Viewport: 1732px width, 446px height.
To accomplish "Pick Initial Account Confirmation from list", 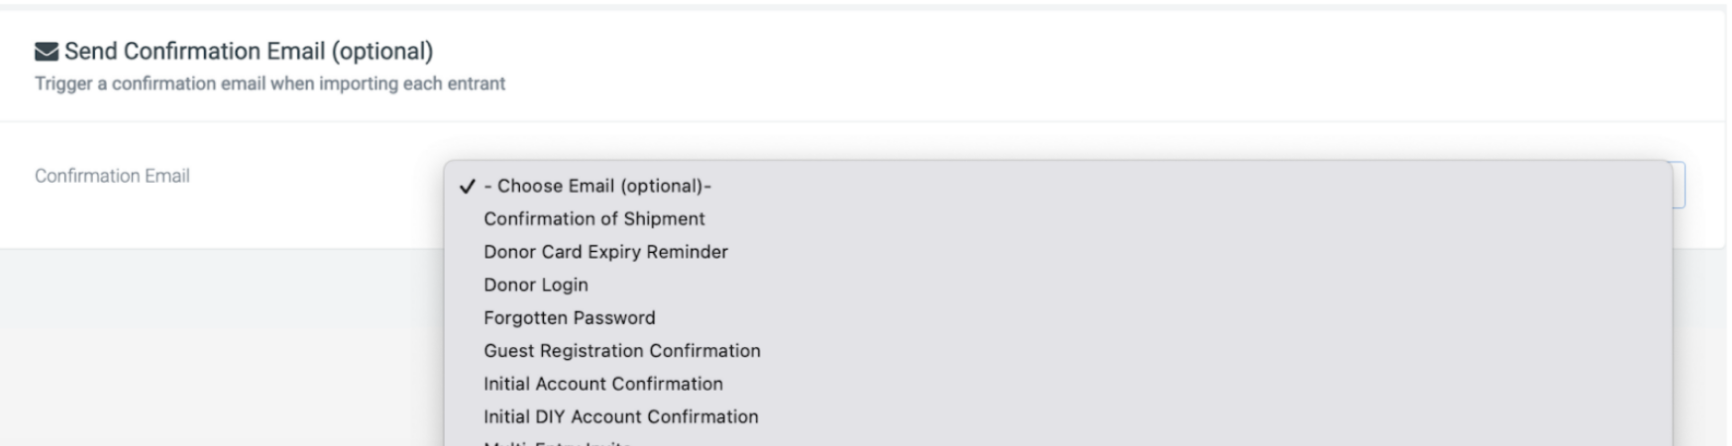I will tap(1058, 384).
